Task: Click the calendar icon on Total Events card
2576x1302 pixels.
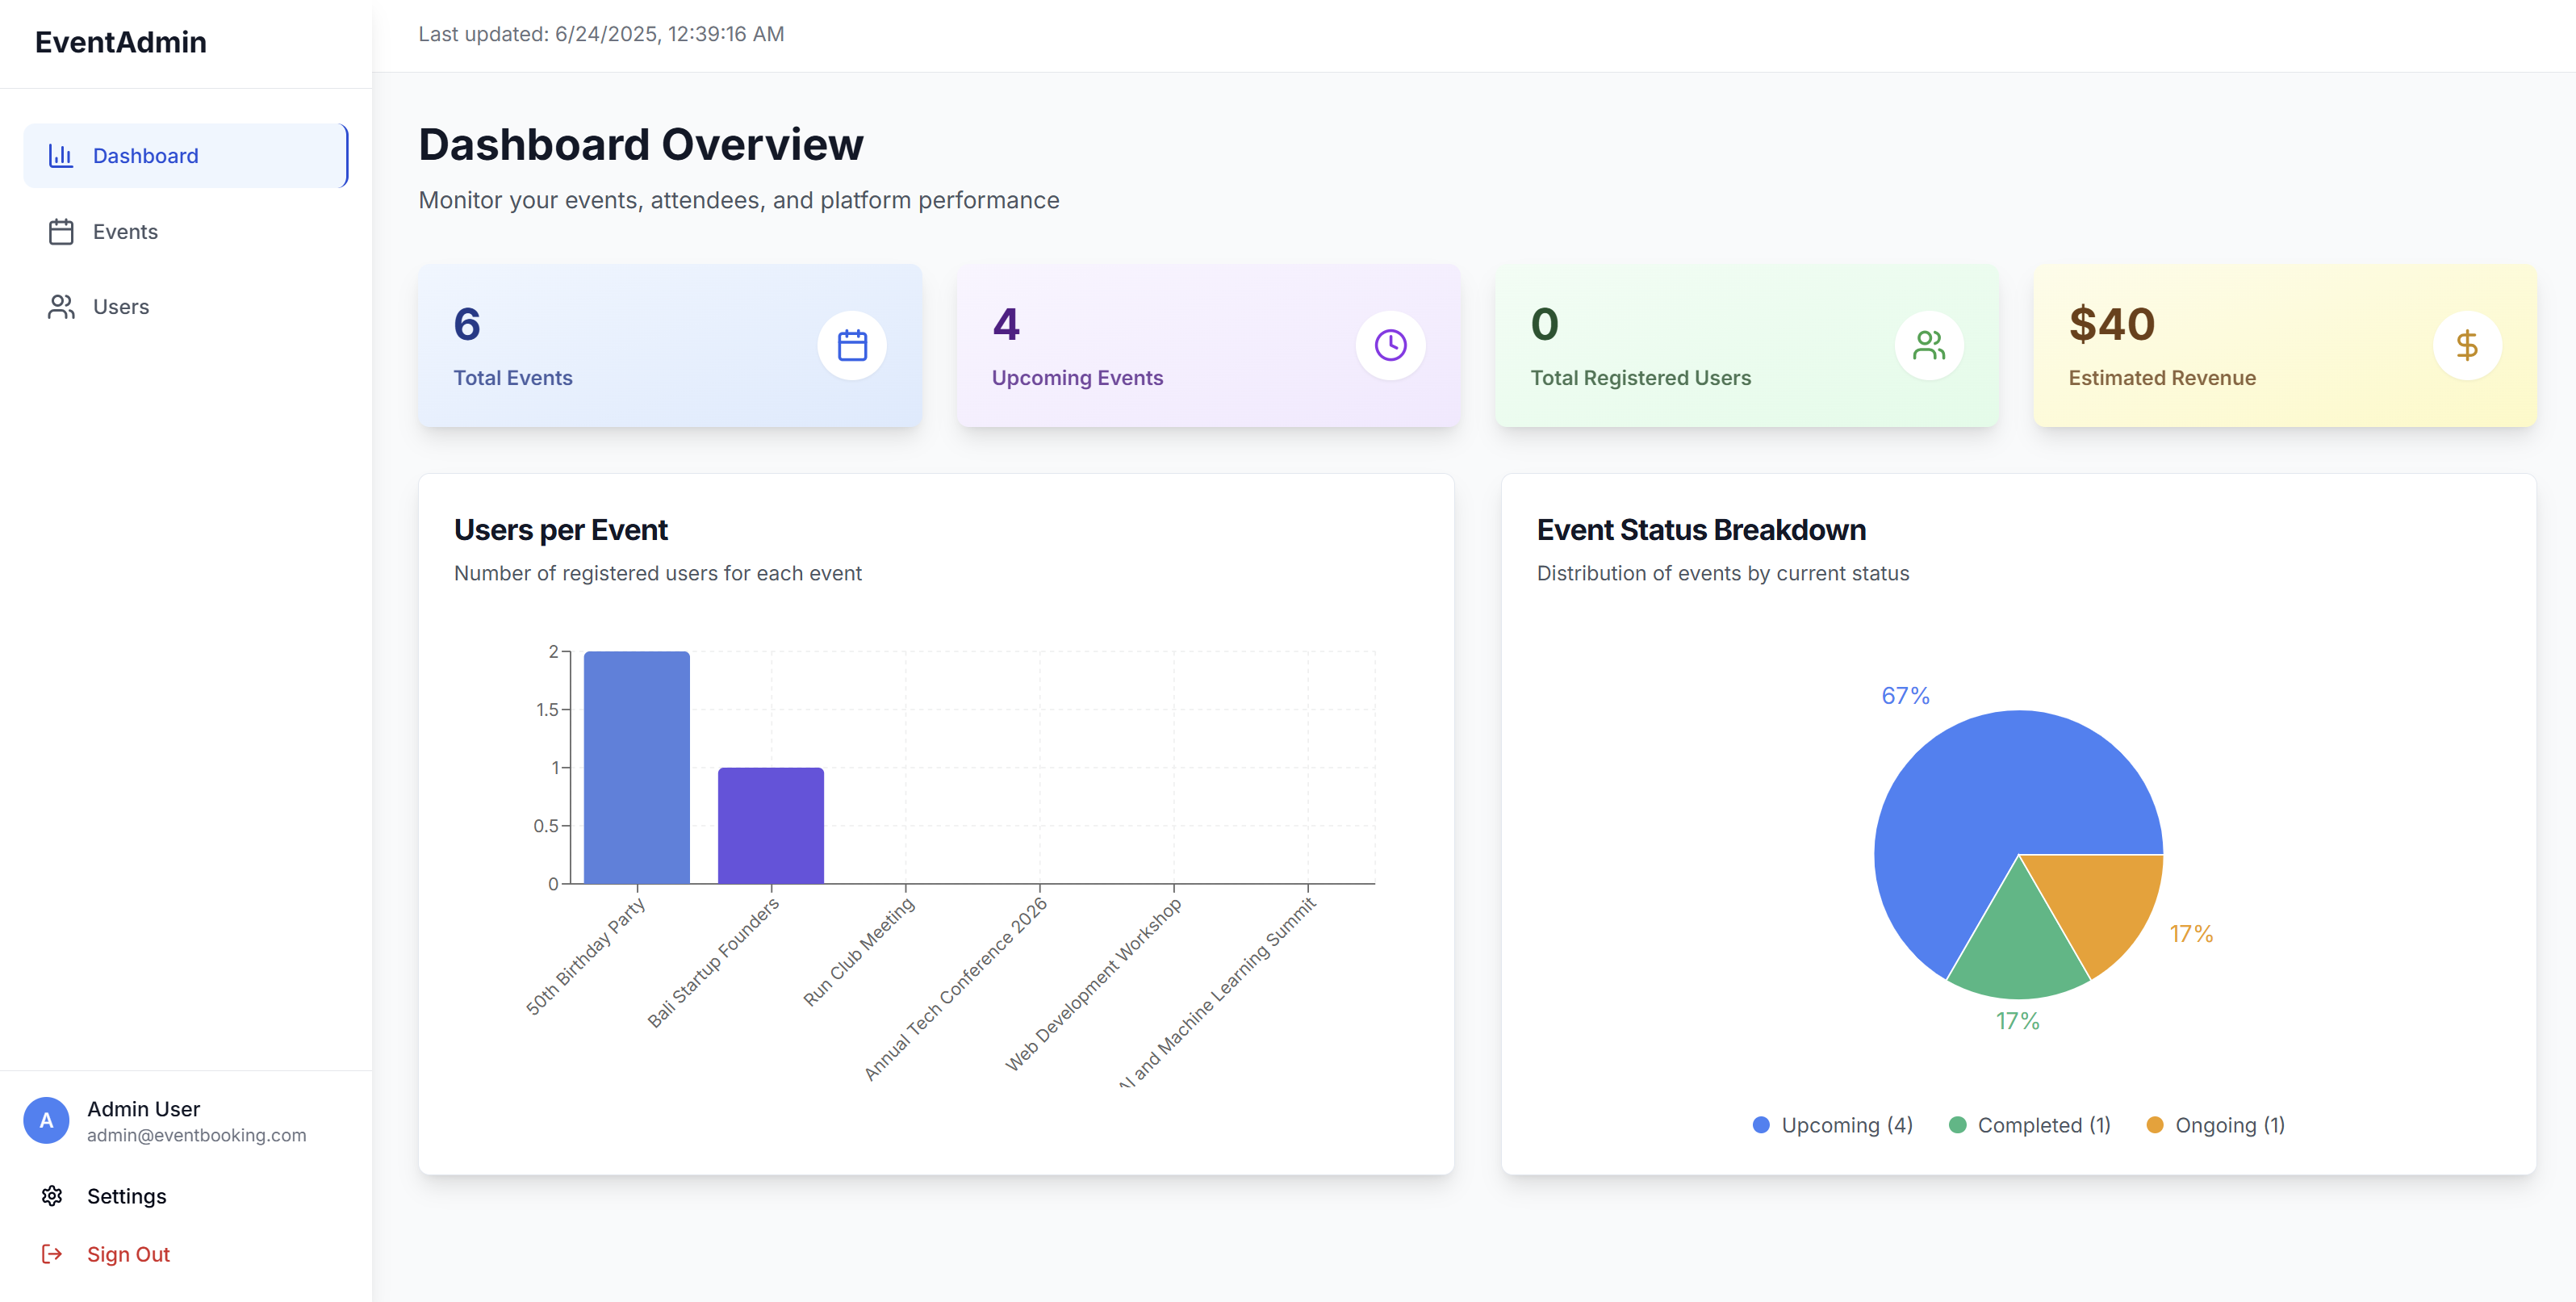Action: pyautogui.click(x=852, y=344)
